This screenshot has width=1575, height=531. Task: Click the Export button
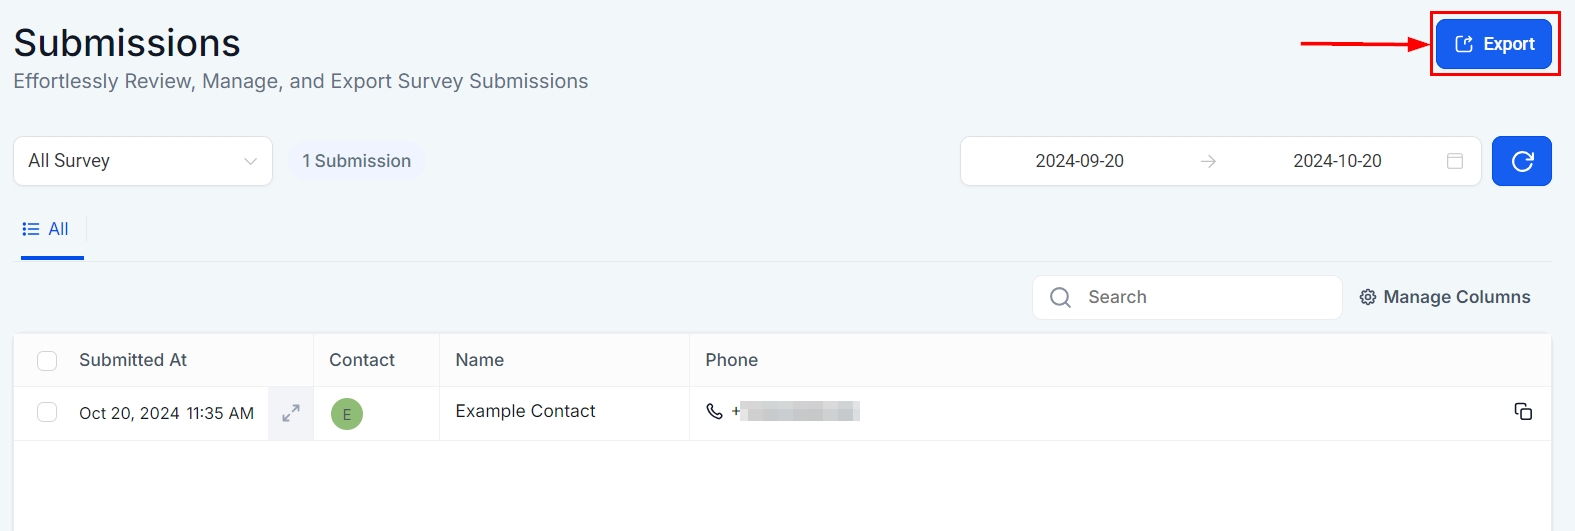pos(1494,44)
